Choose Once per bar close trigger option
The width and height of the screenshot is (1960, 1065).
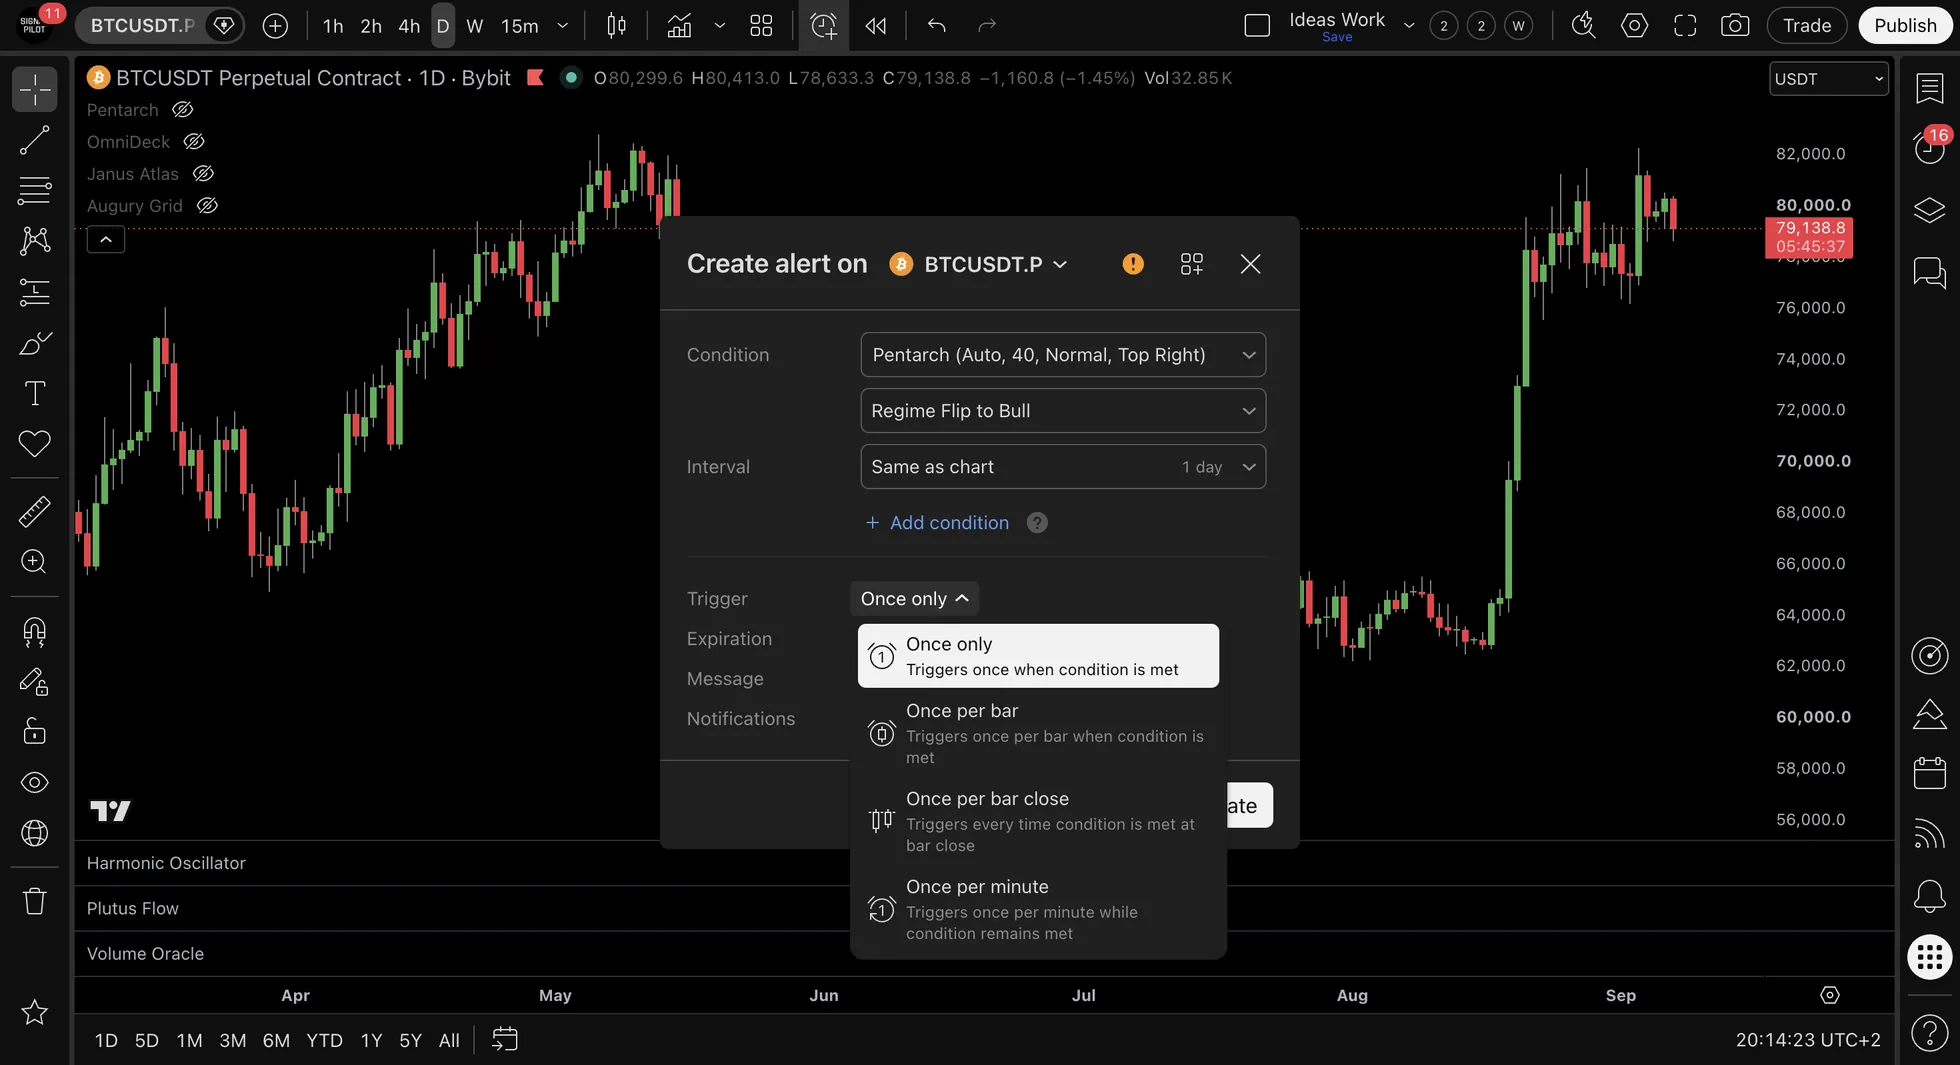1038,821
